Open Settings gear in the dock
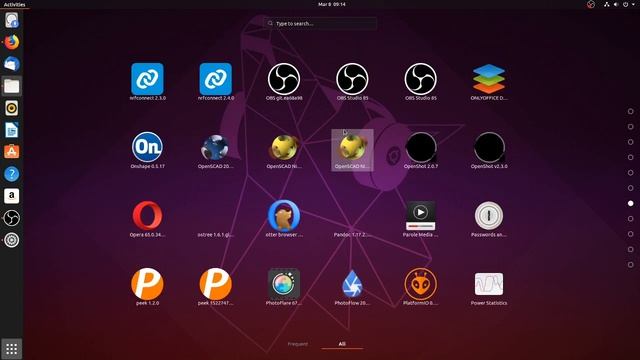The image size is (640, 360). pyautogui.click(x=11, y=240)
